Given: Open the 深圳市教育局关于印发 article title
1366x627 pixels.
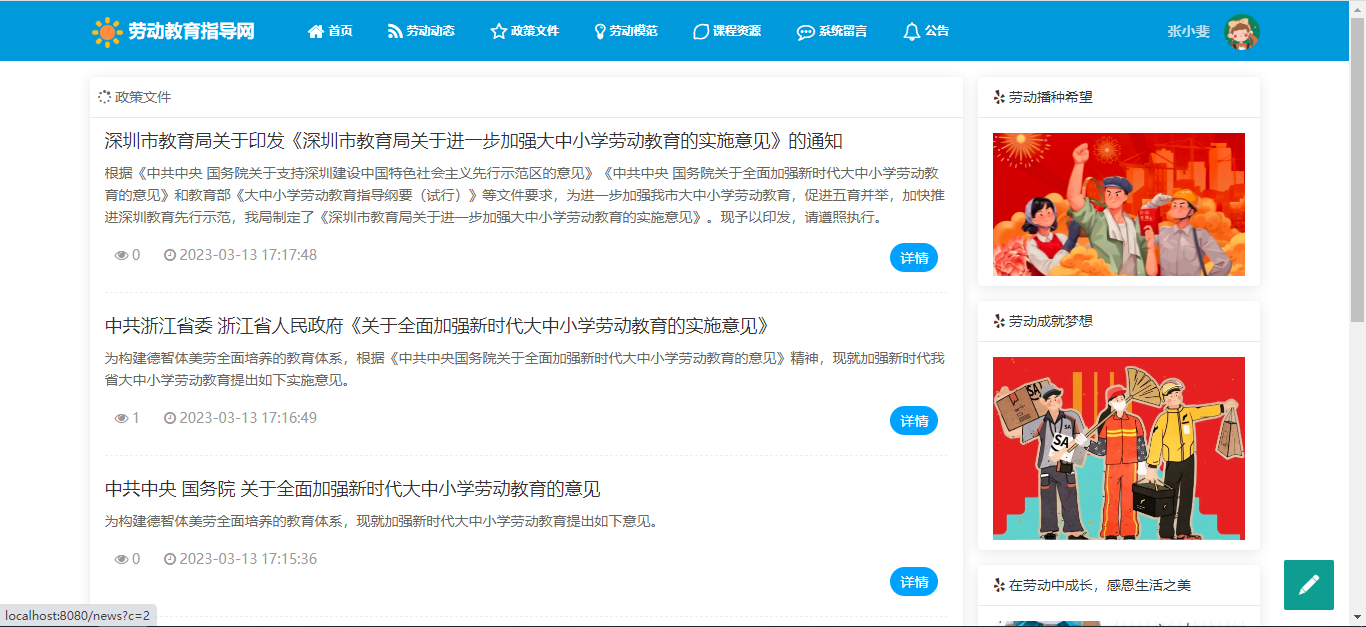Looking at the screenshot, I should [x=474, y=140].
